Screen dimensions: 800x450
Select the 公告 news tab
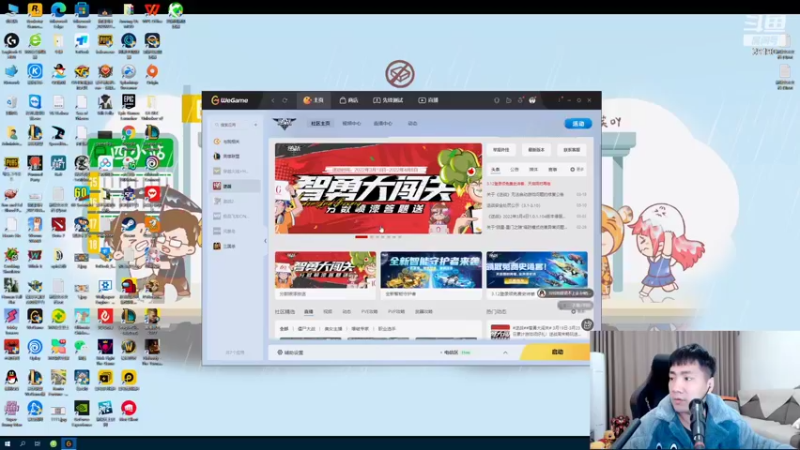click(x=514, y=169)
